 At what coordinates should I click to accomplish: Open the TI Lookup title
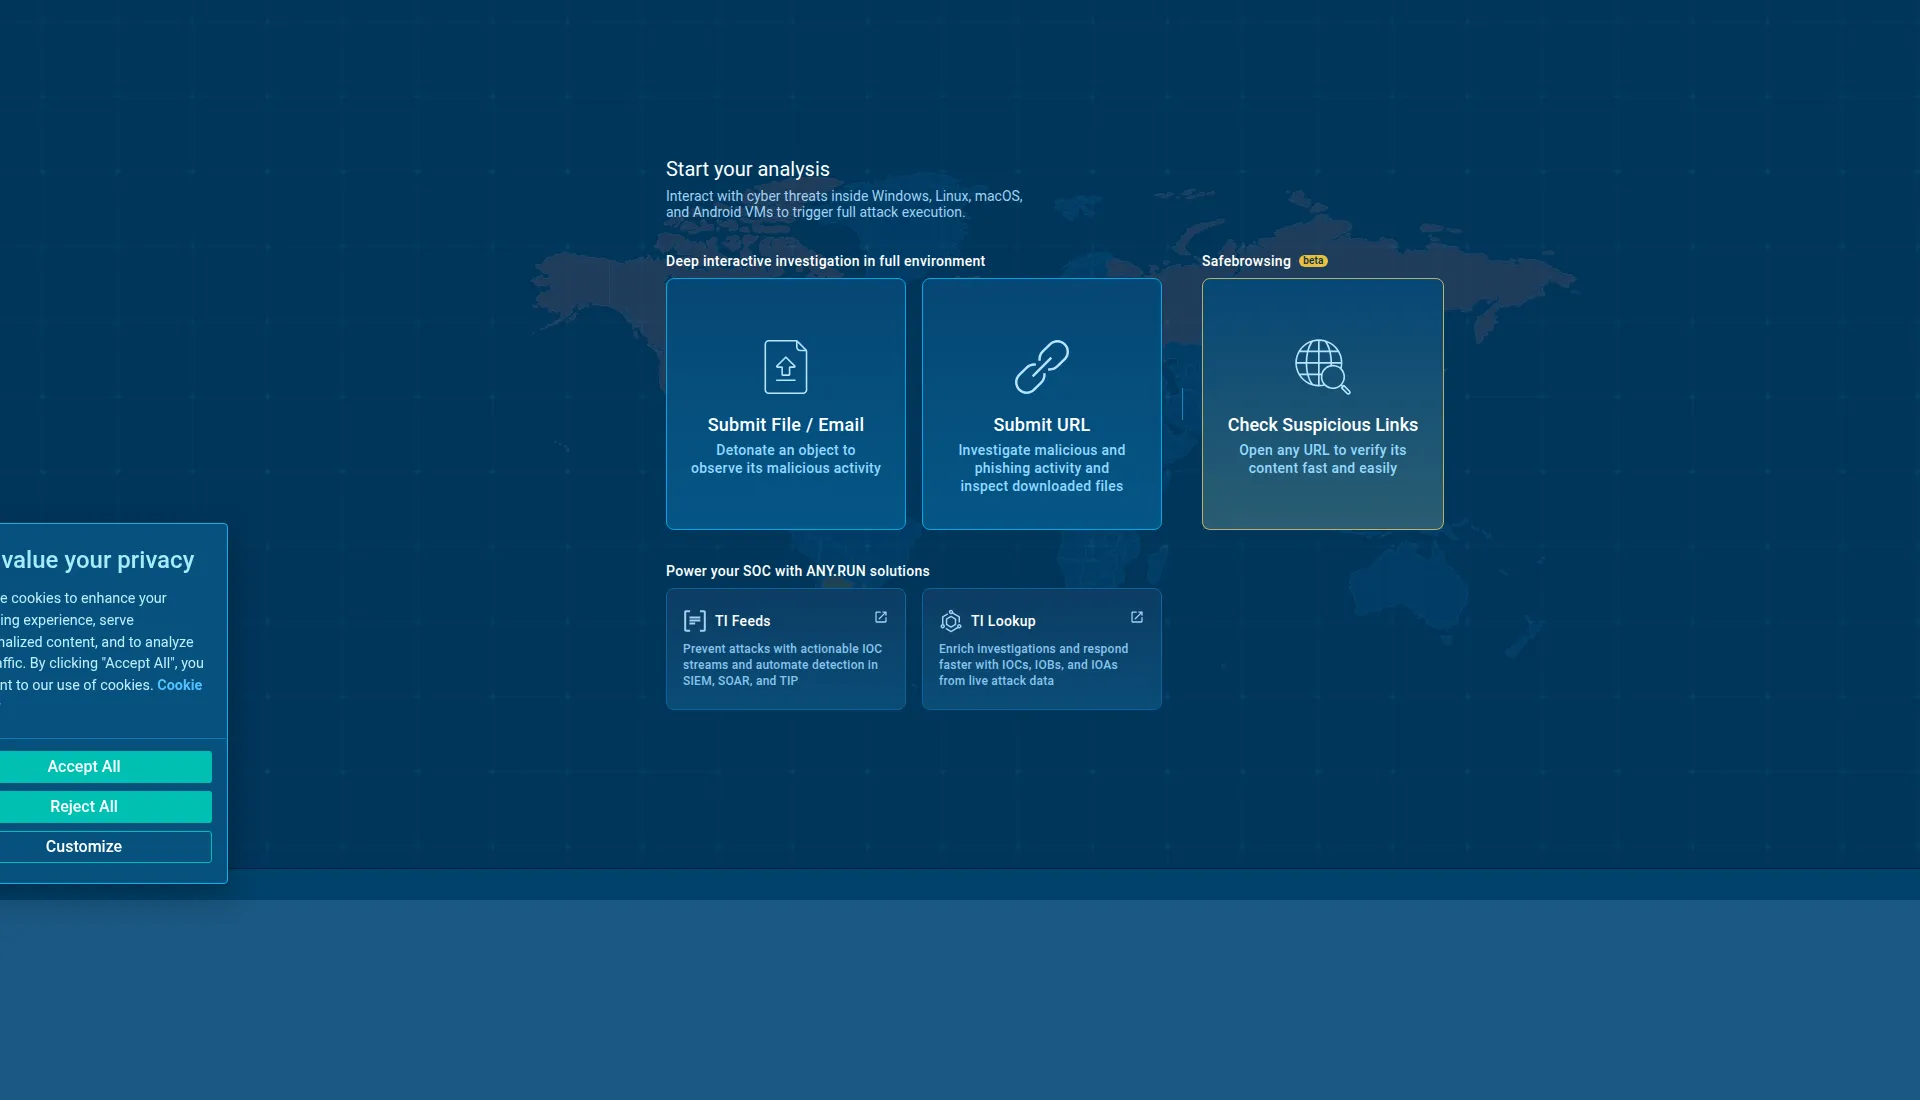coord(1003,621)
